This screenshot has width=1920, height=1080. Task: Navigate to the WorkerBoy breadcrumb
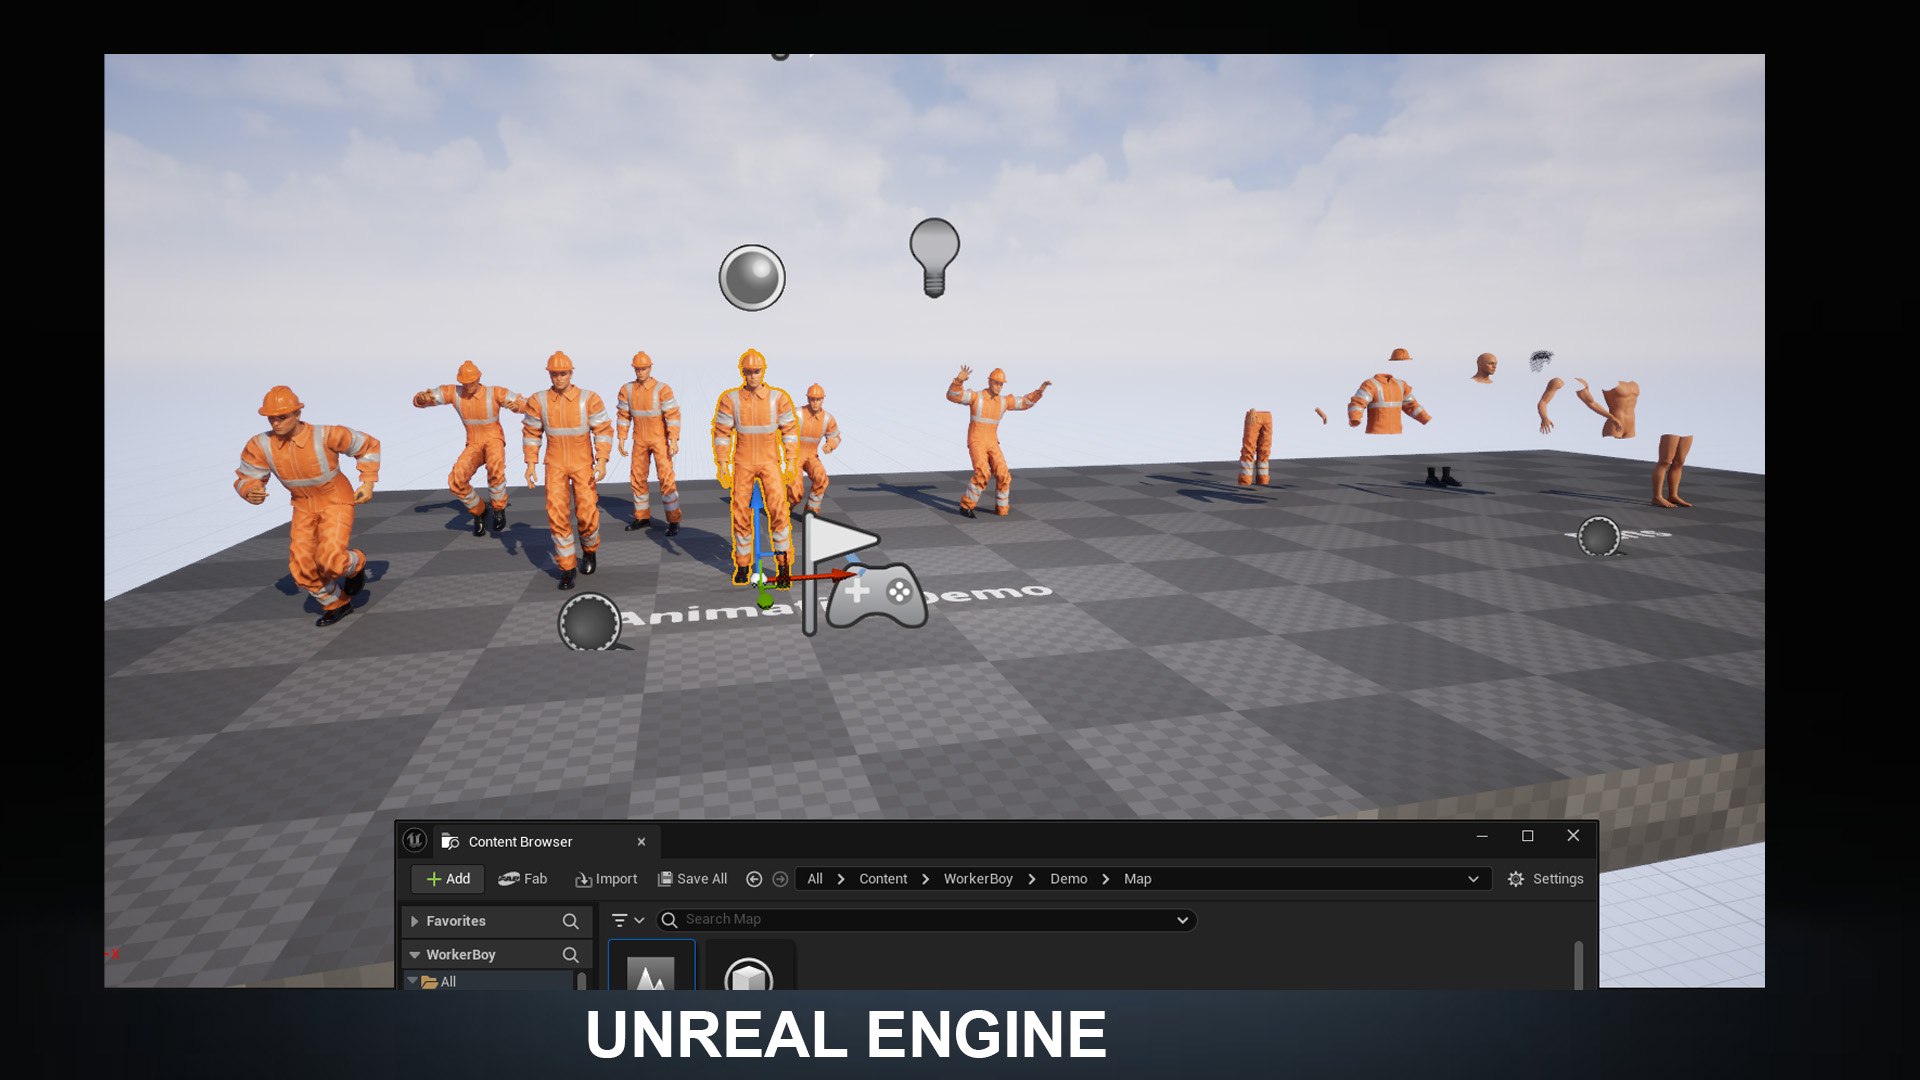coord(978,879)
